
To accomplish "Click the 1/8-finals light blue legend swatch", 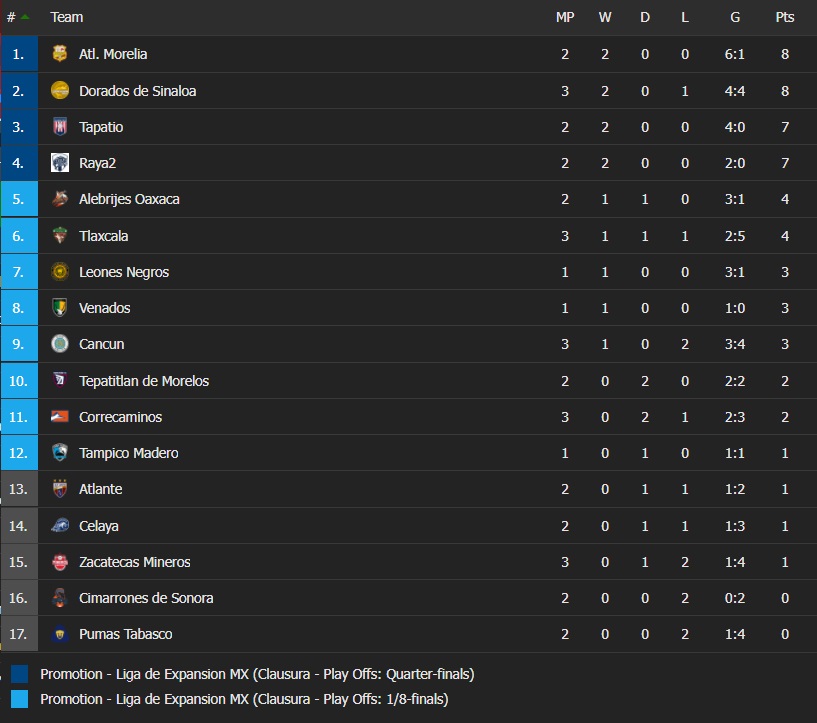I will pyautogui.click(x=20, y=699).
